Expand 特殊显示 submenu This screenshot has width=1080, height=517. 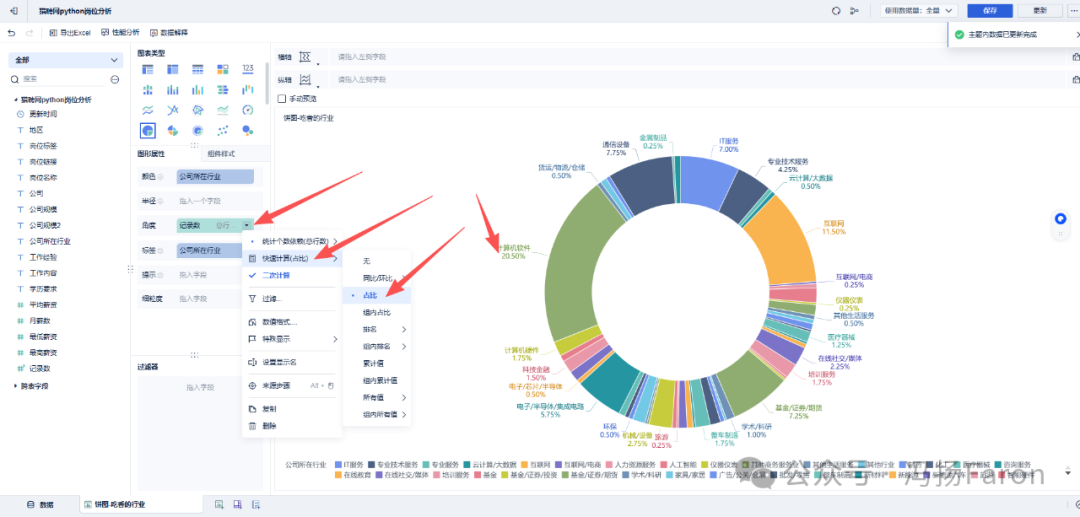tap(291, 339)
